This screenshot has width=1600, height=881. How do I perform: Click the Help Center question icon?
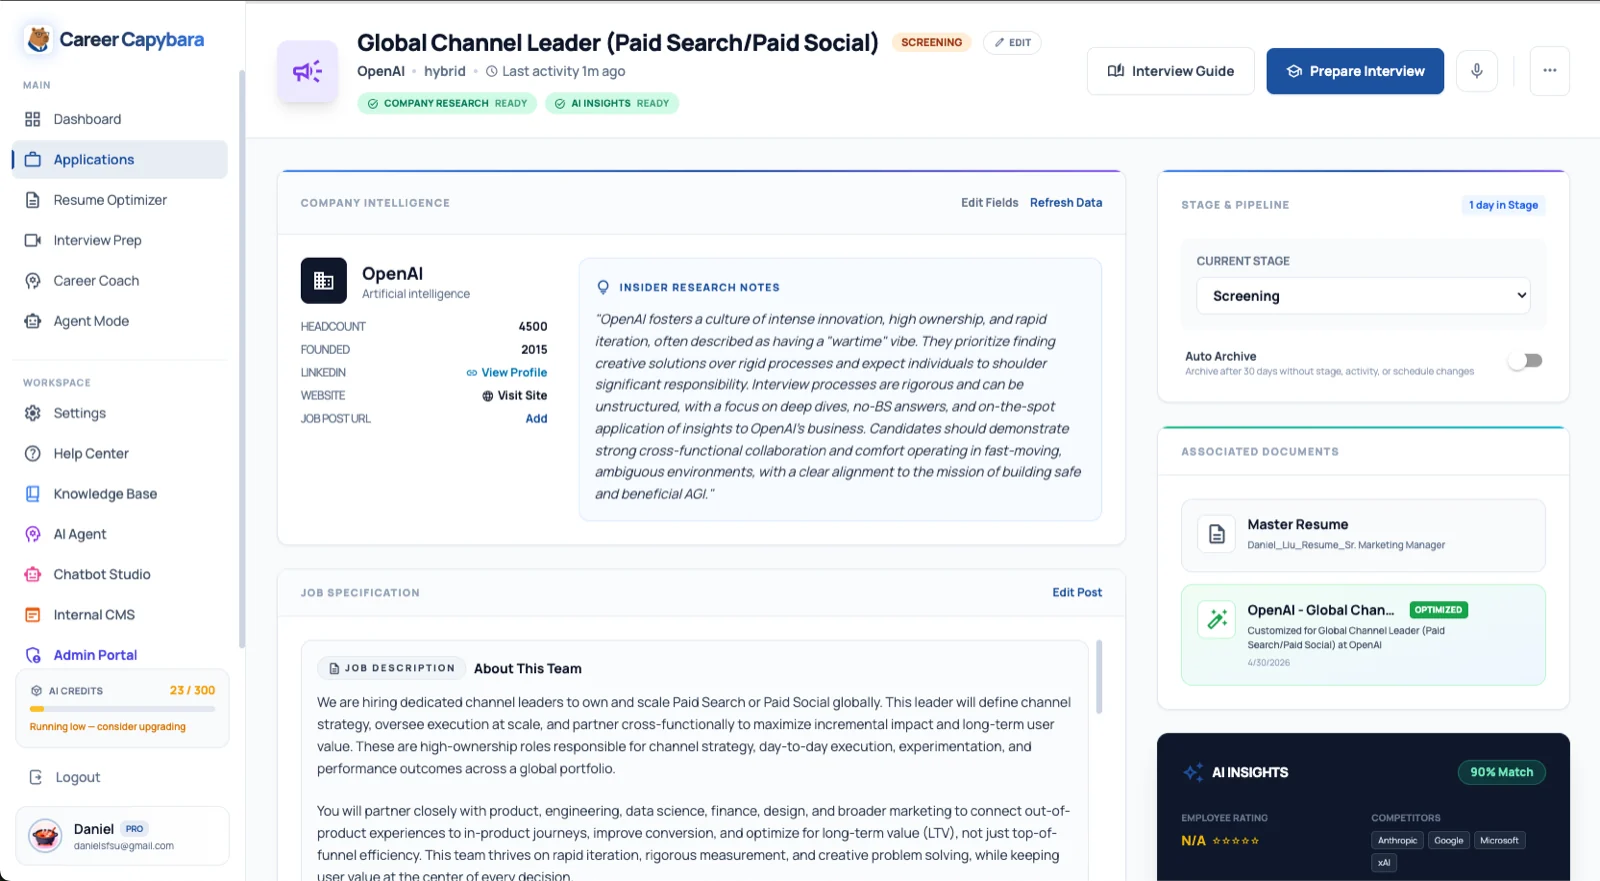pos(33,453)
